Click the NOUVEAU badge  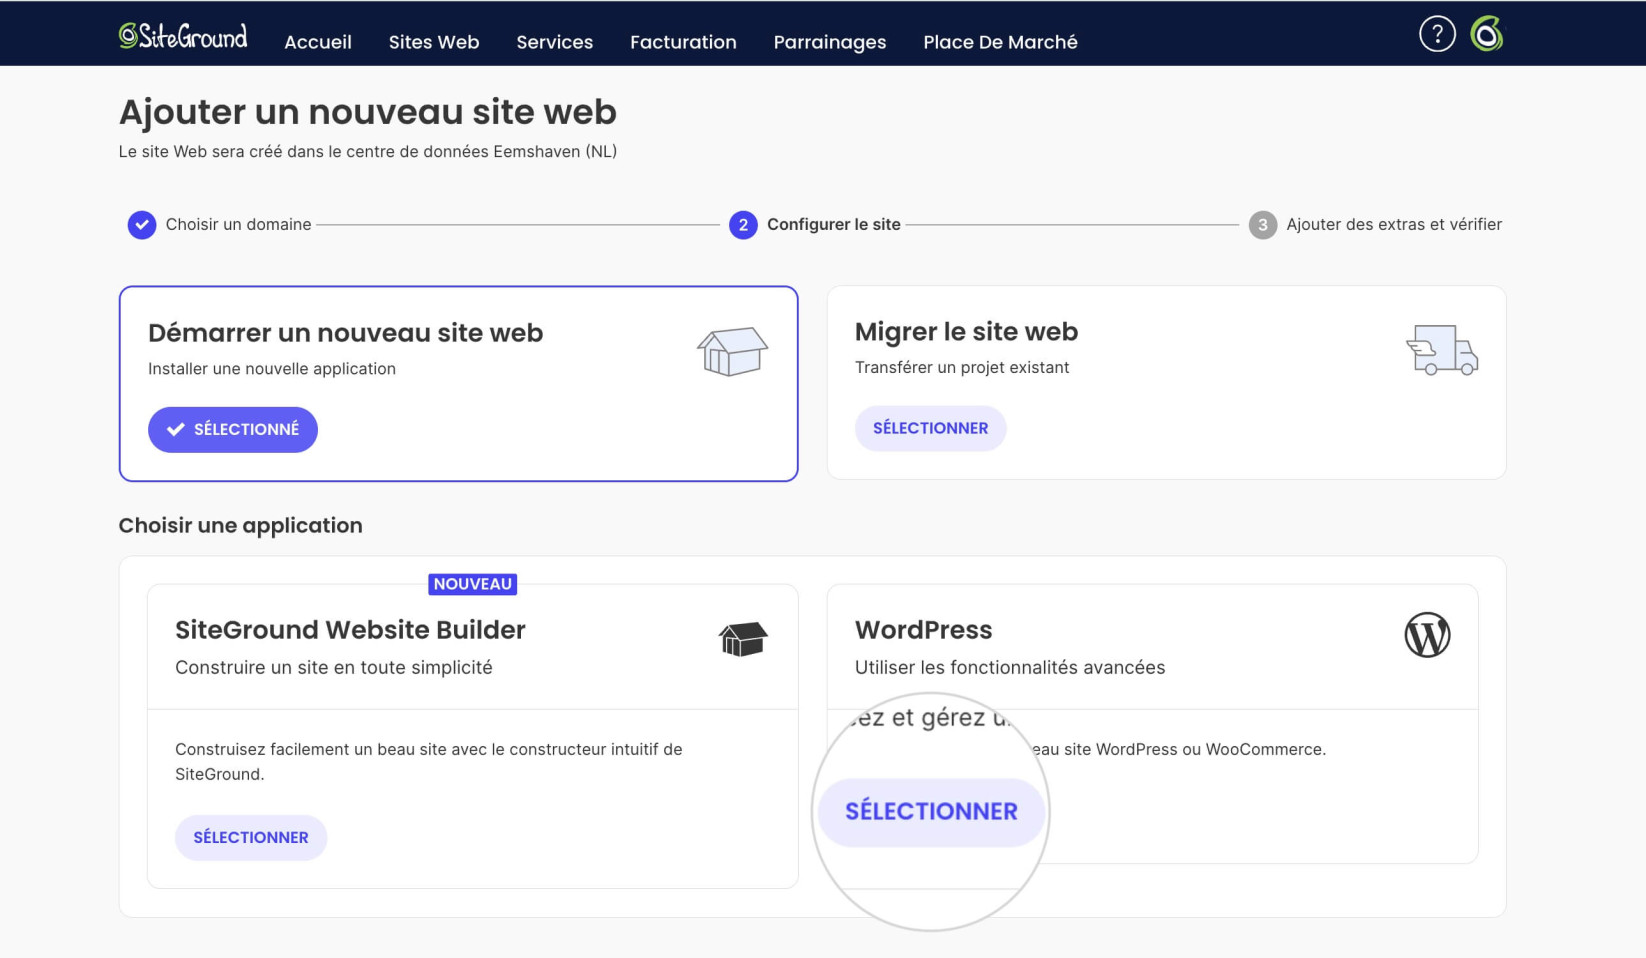click(x=473, y=584)
